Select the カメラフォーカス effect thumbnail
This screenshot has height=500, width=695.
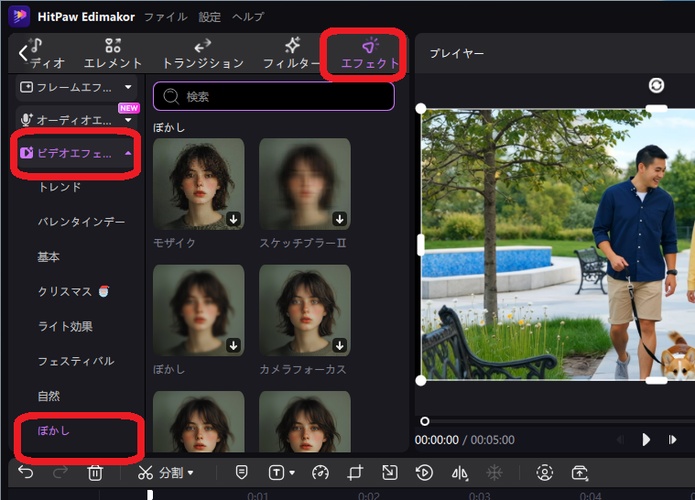point(305,310)
